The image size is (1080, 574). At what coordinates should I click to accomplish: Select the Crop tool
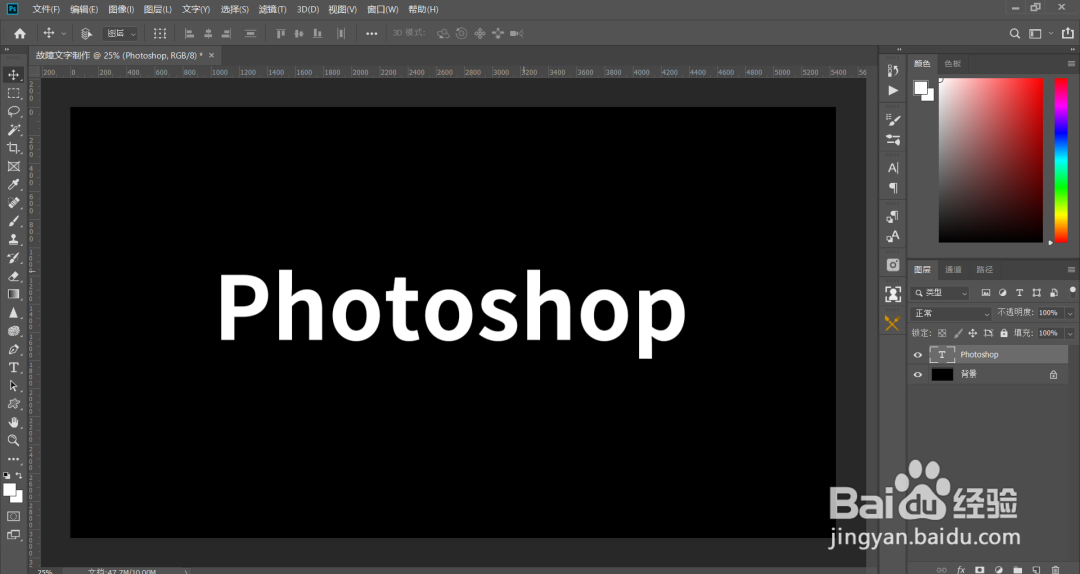coord(13,147)
